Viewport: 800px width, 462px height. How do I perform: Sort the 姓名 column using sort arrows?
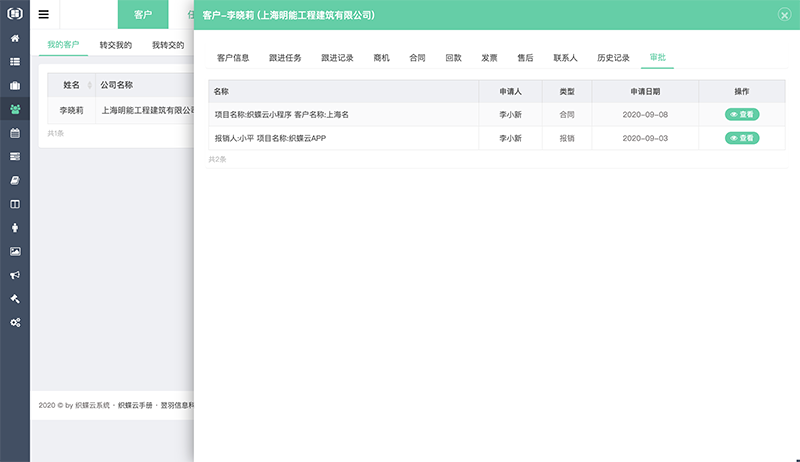(x=90, y=86)
